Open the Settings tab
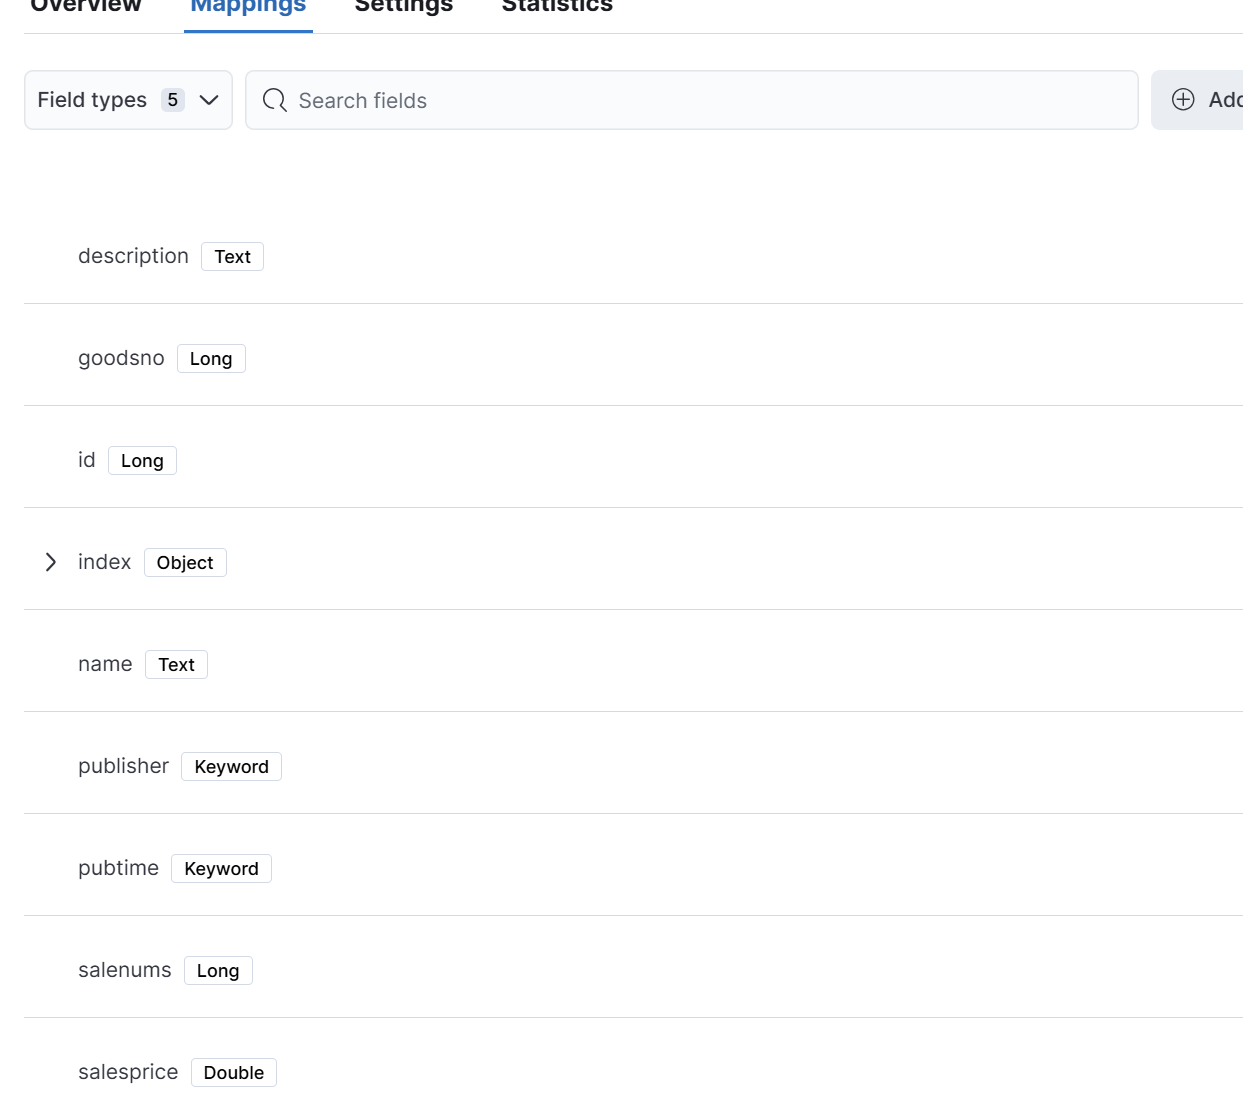The height and width of the screenshot is (1105, 1243). pos(404,8)
